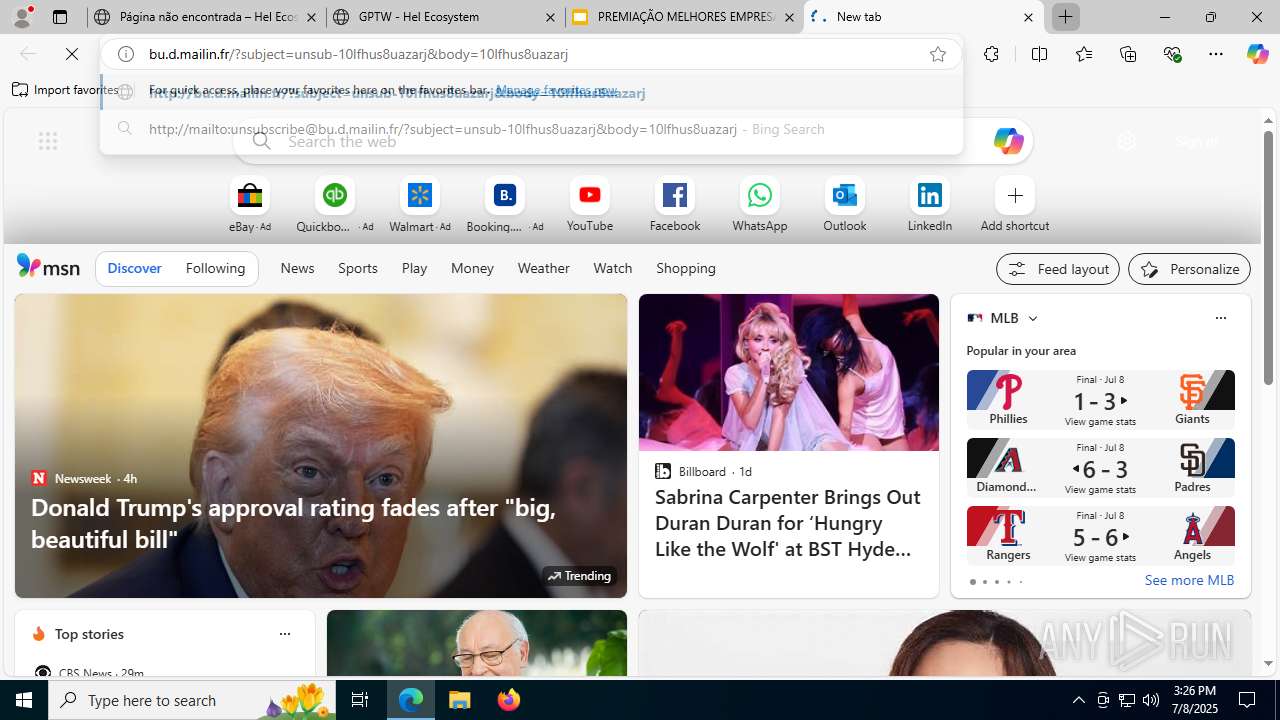
Task: Click the msn logo
Action: pos(48,267)
